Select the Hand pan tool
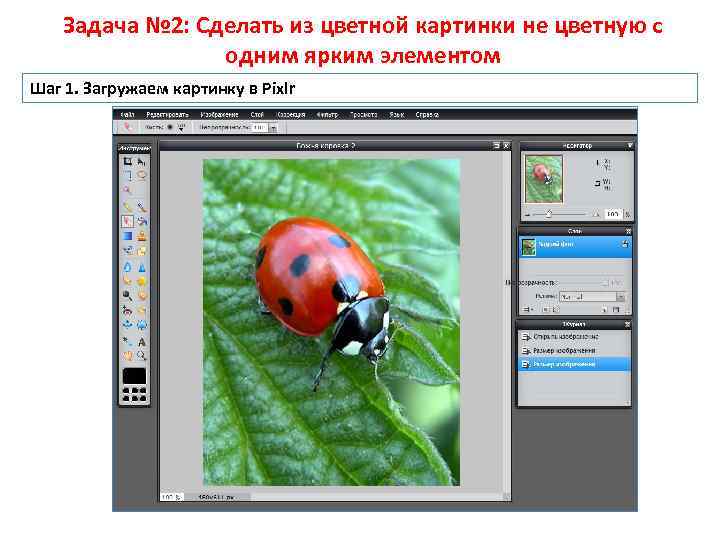This screenshot has width=720, height=540. [127, 355]
